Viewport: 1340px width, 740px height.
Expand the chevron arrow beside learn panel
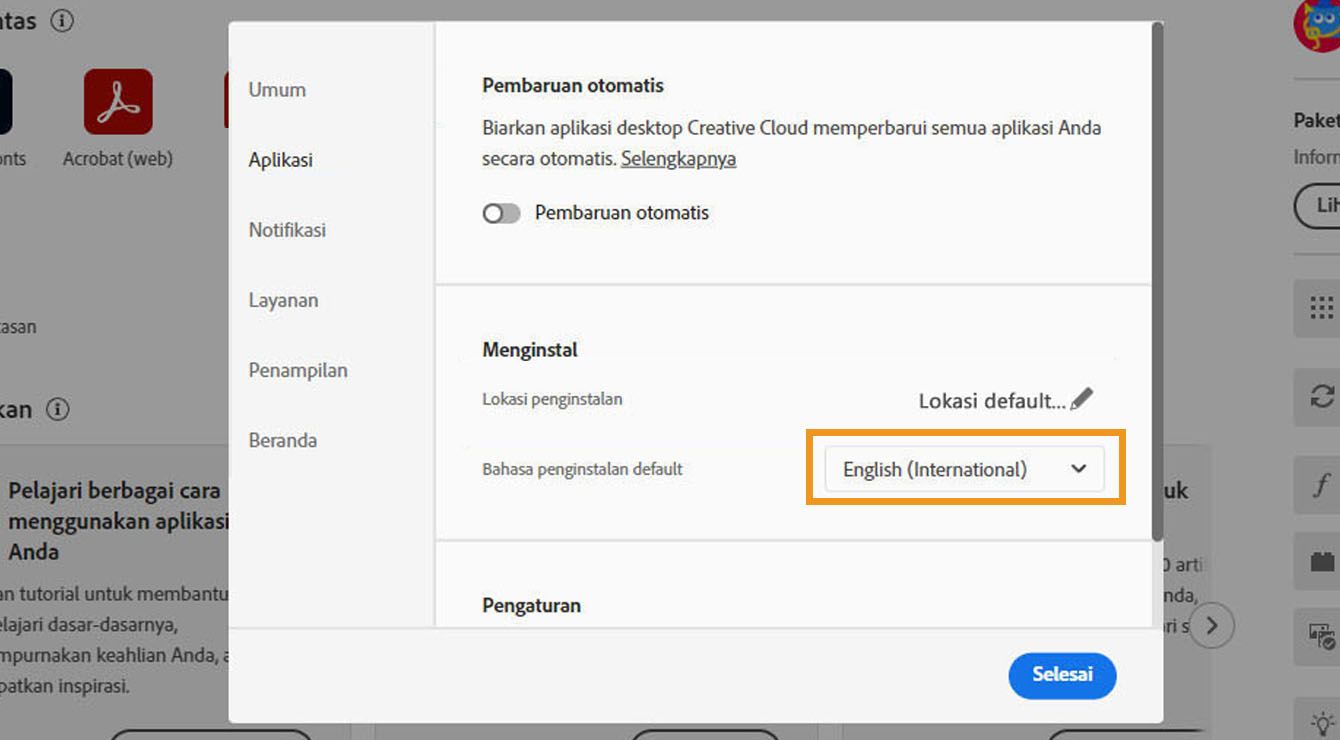click(x=1211, y=625)
